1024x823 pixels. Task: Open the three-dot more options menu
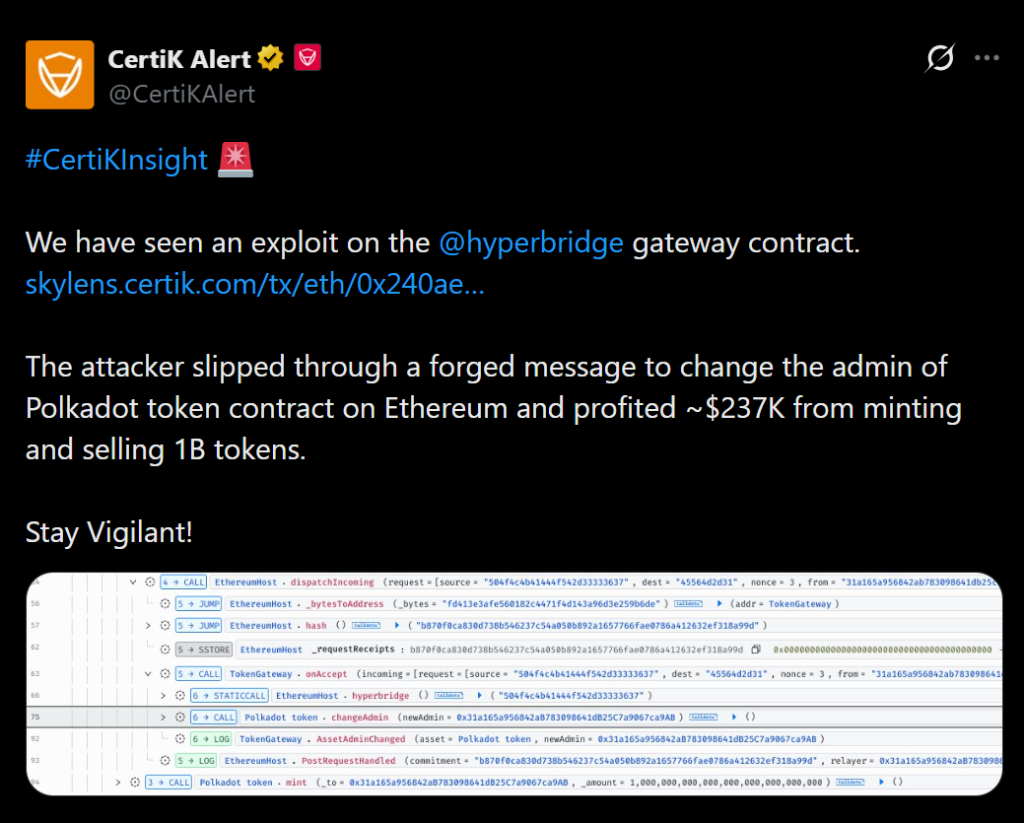coord(987,59)
